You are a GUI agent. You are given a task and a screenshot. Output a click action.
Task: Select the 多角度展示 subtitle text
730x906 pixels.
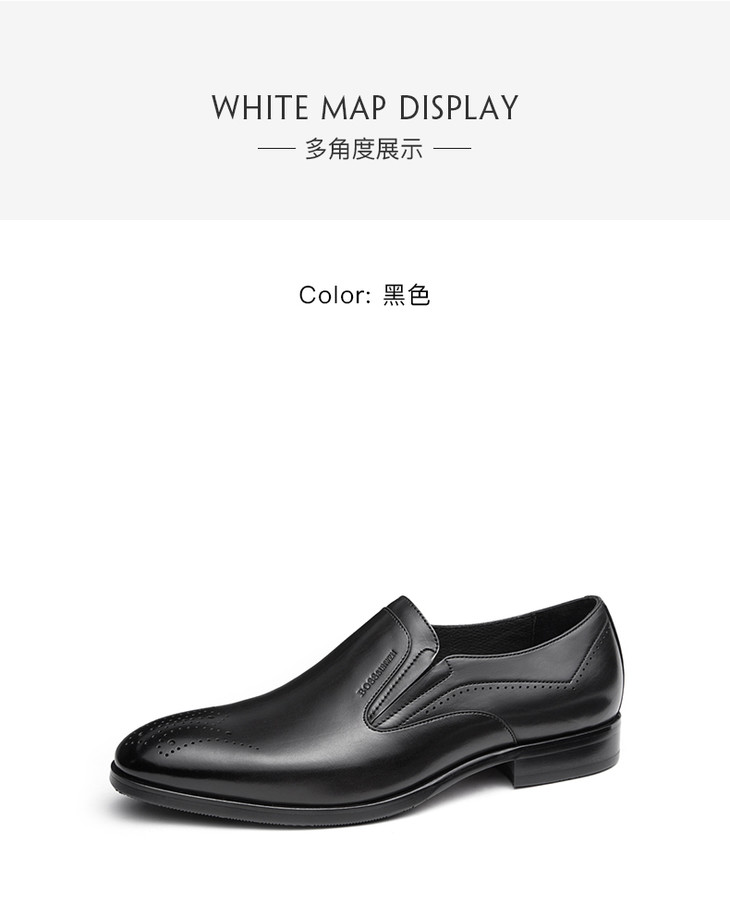point(364,149)
